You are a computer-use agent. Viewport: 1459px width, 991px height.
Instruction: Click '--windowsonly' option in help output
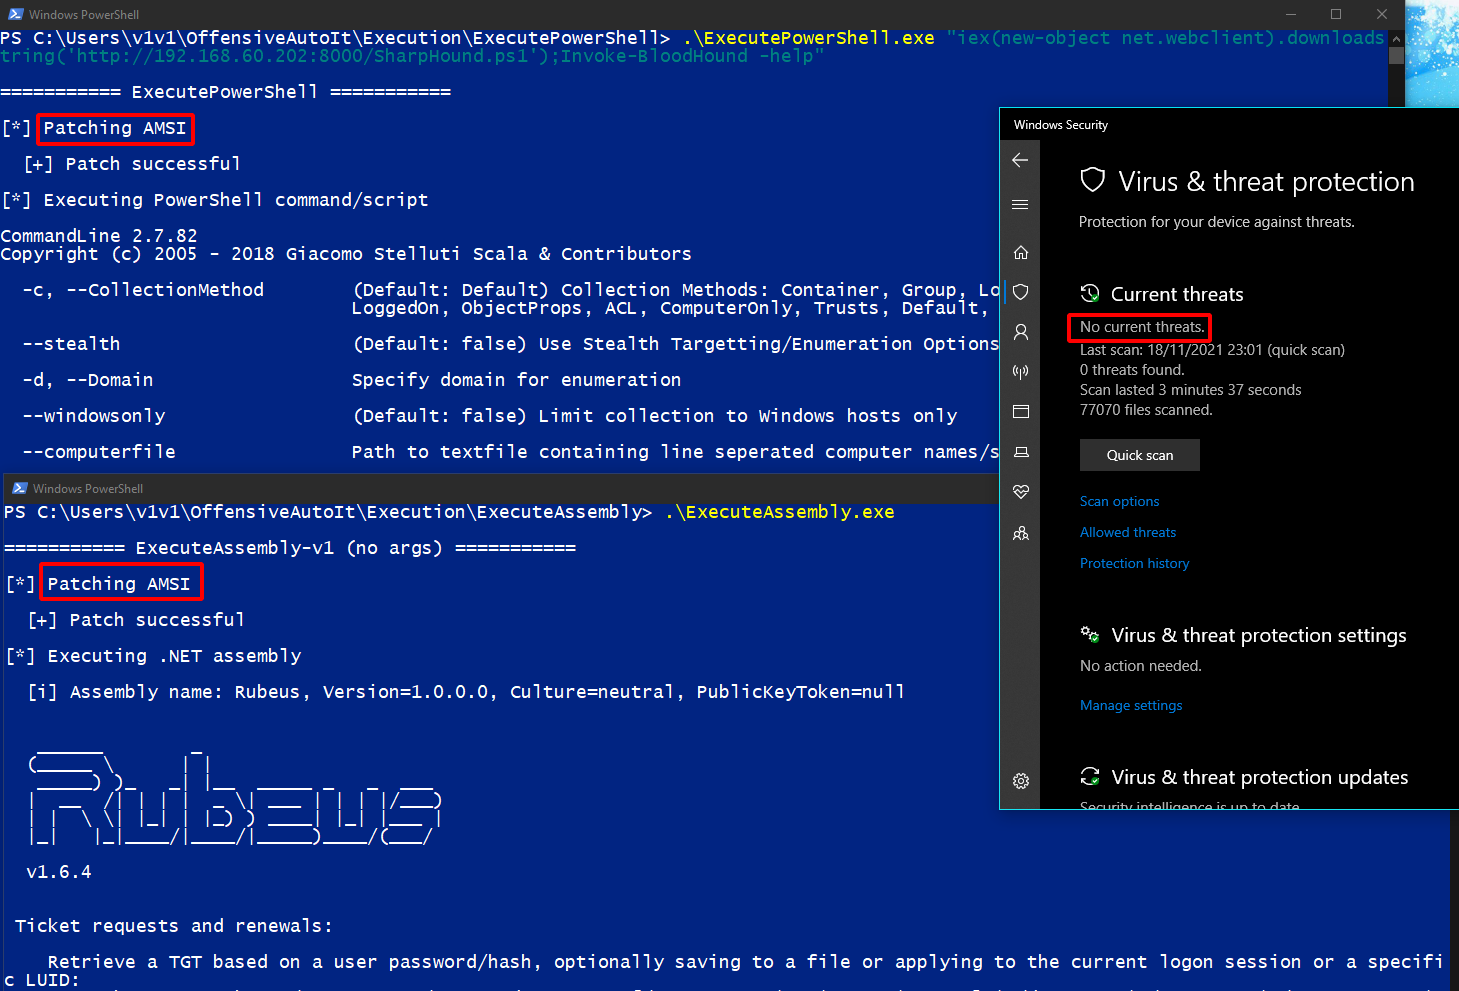(94, 416)
